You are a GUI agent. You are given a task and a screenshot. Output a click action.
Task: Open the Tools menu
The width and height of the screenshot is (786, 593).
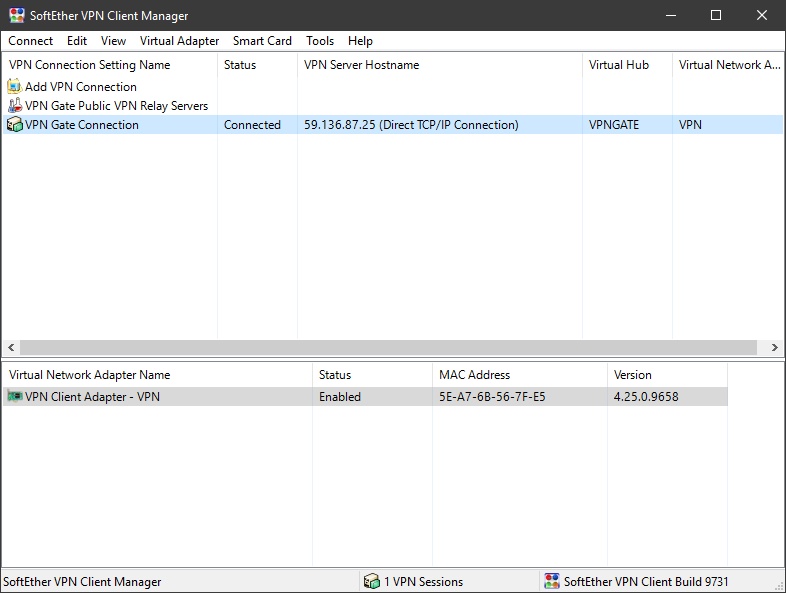click(x=320, y=41)
